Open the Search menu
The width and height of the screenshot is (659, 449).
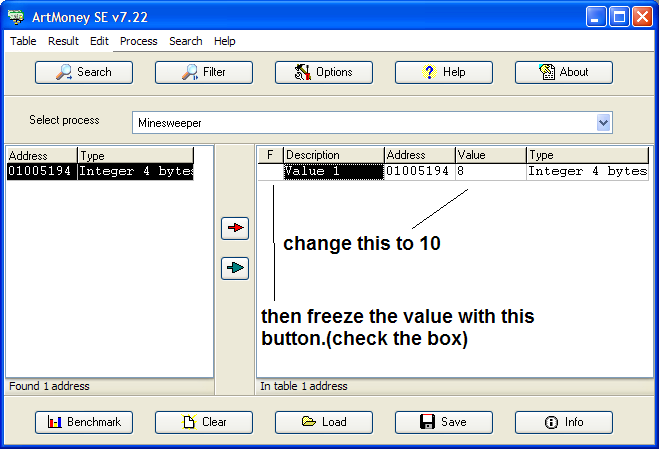[186, 41]
